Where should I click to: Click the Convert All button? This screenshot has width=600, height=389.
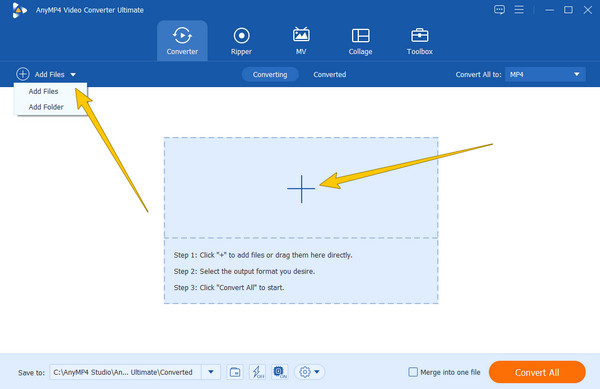pos(537,372)
